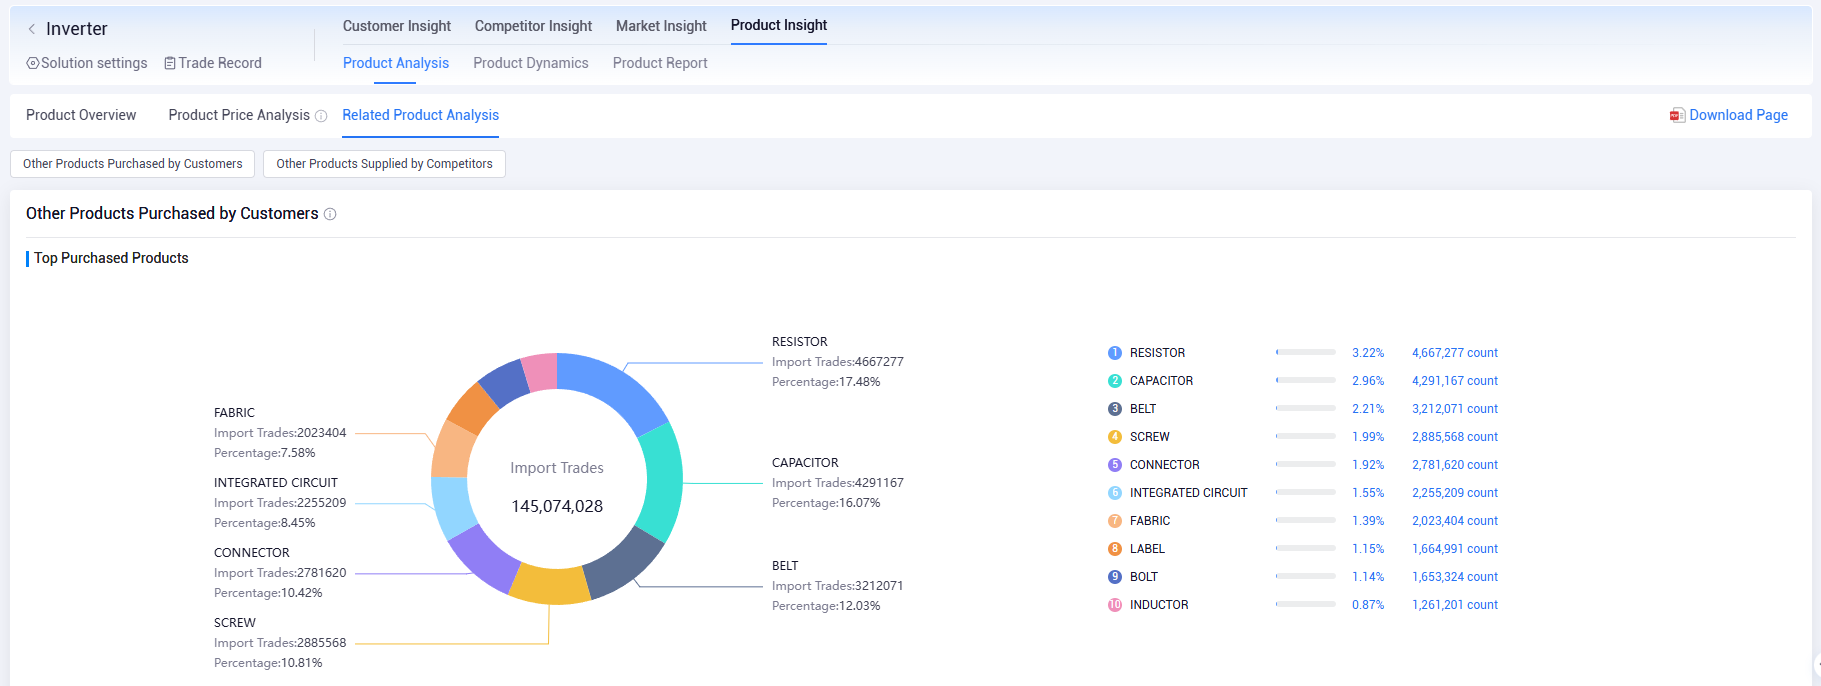
Task: Click the SCREW percentage progress bar
Action: [1305, 437]
